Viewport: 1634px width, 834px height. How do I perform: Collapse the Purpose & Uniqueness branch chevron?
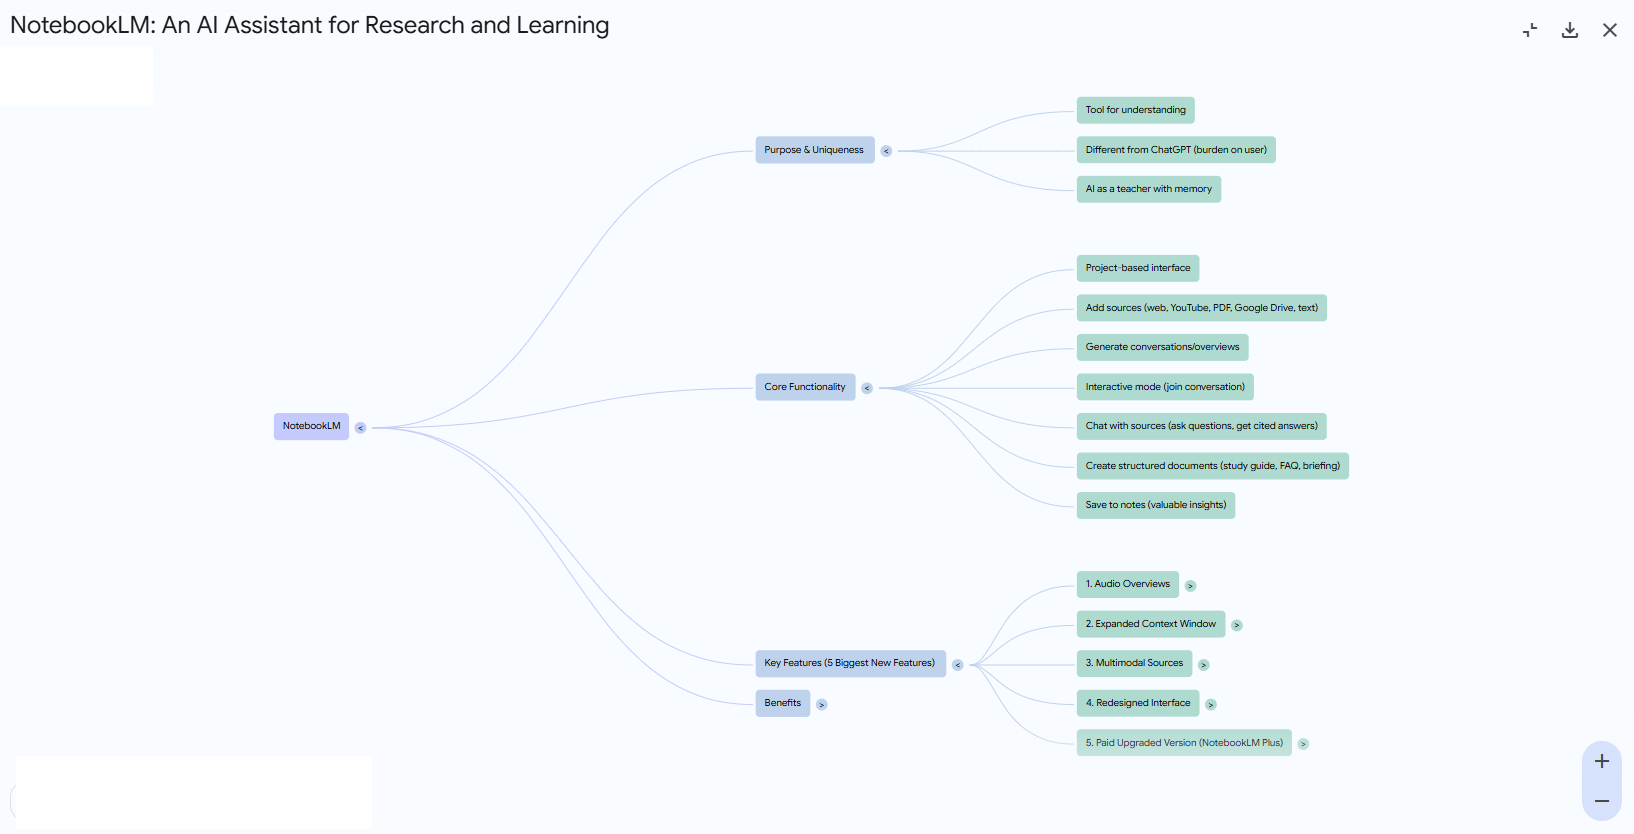coord(886,151)
